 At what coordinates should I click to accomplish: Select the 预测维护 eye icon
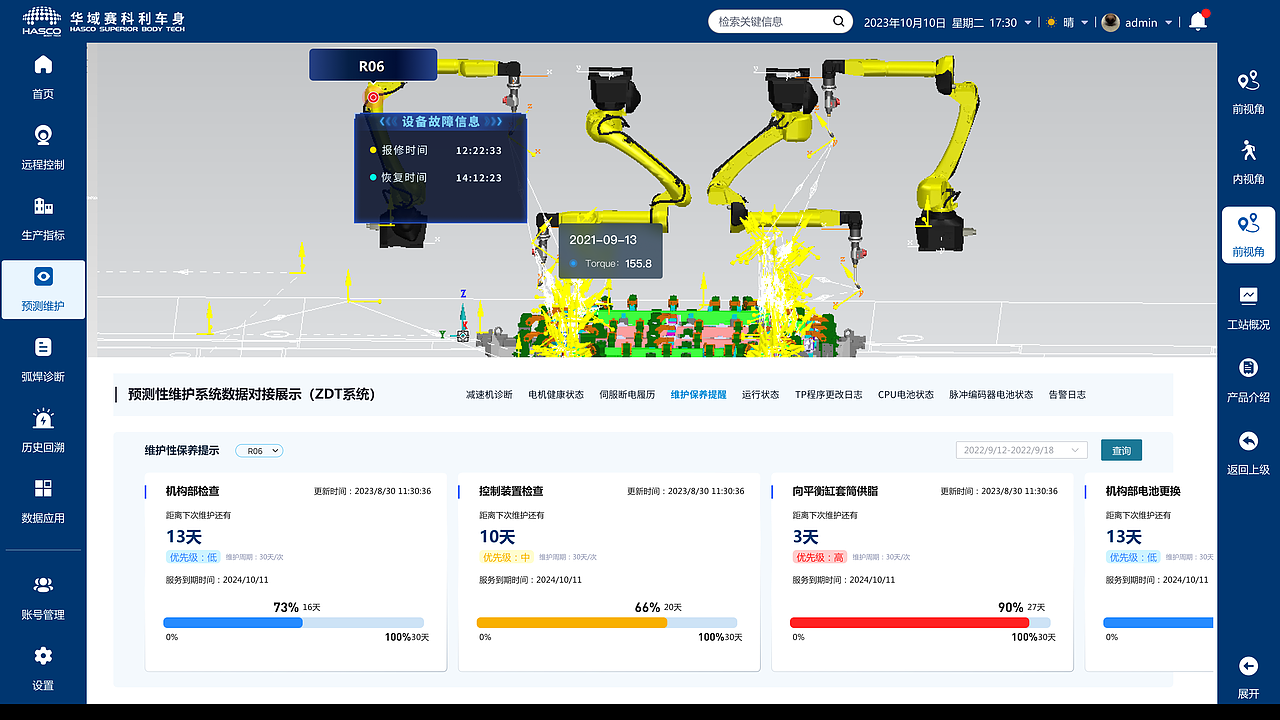tap(43, 276)
